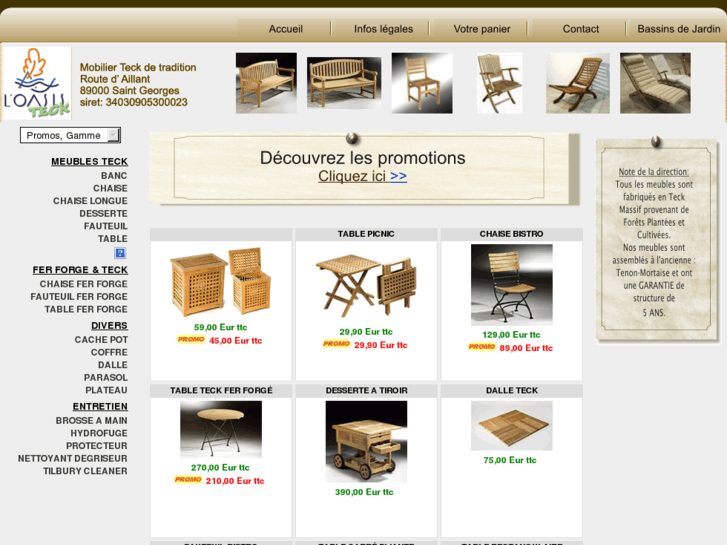Go to the Accueil page
727x545 pixels.
coord(286,29)
